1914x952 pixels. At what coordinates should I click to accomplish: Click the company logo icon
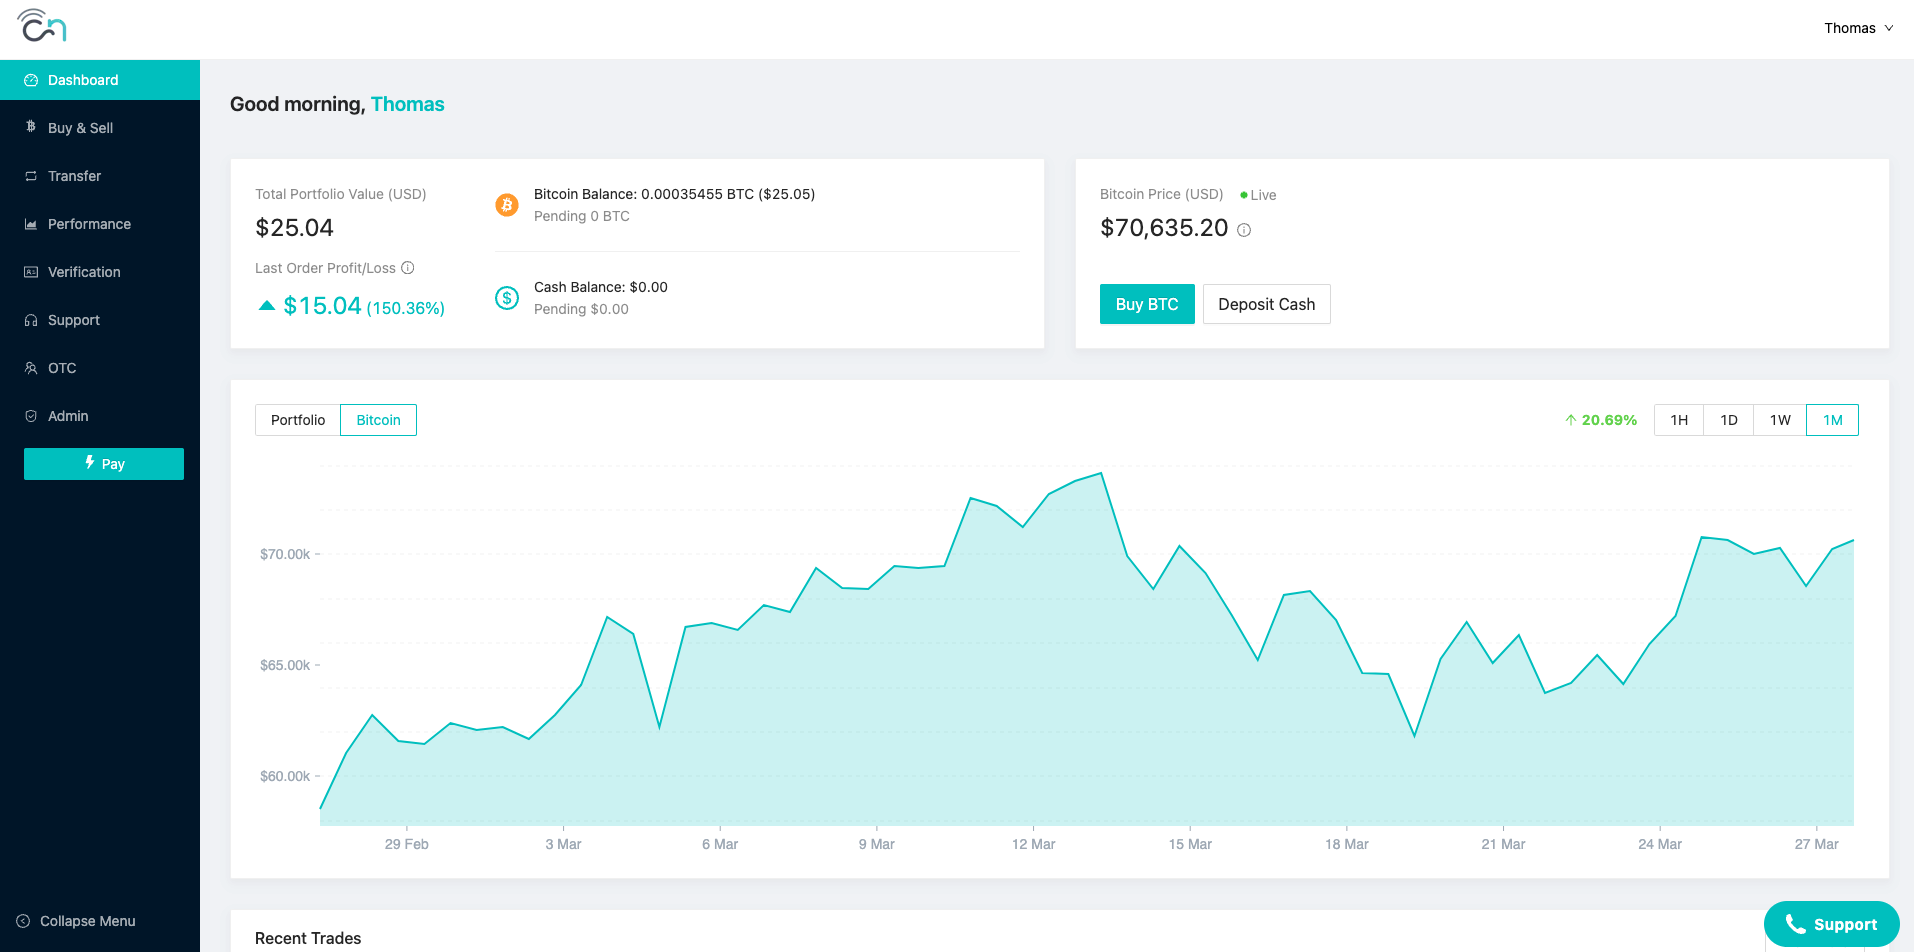pyautogui.click(x=42, y=26)
